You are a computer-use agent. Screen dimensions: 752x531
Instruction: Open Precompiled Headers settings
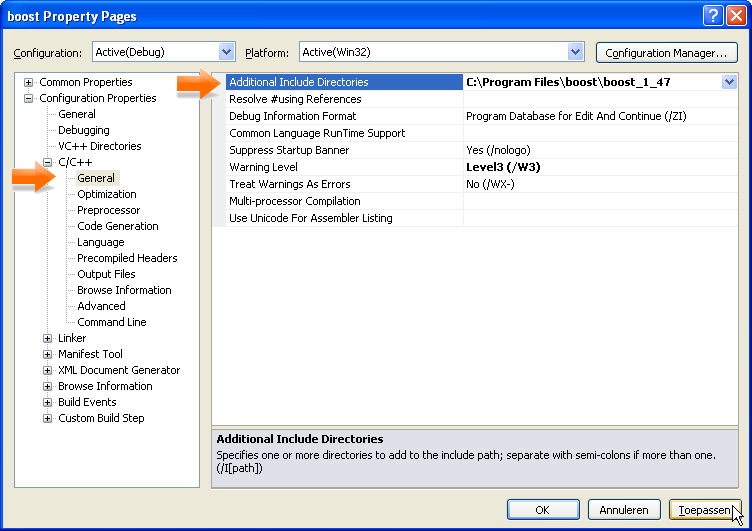point(127,258)
